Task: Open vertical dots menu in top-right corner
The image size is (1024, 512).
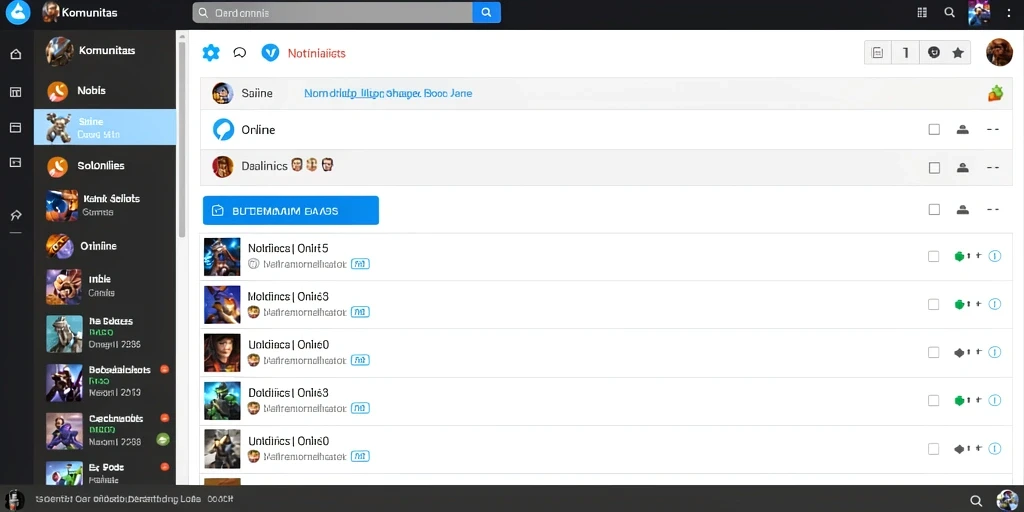Action: 1007,12
